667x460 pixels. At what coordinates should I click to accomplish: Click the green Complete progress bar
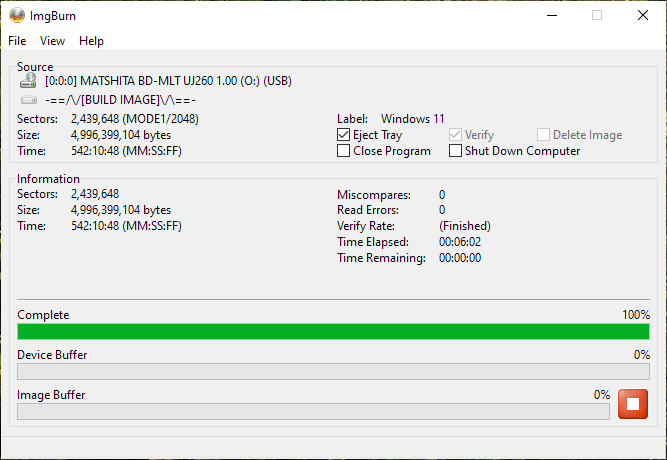pos(333,332)
